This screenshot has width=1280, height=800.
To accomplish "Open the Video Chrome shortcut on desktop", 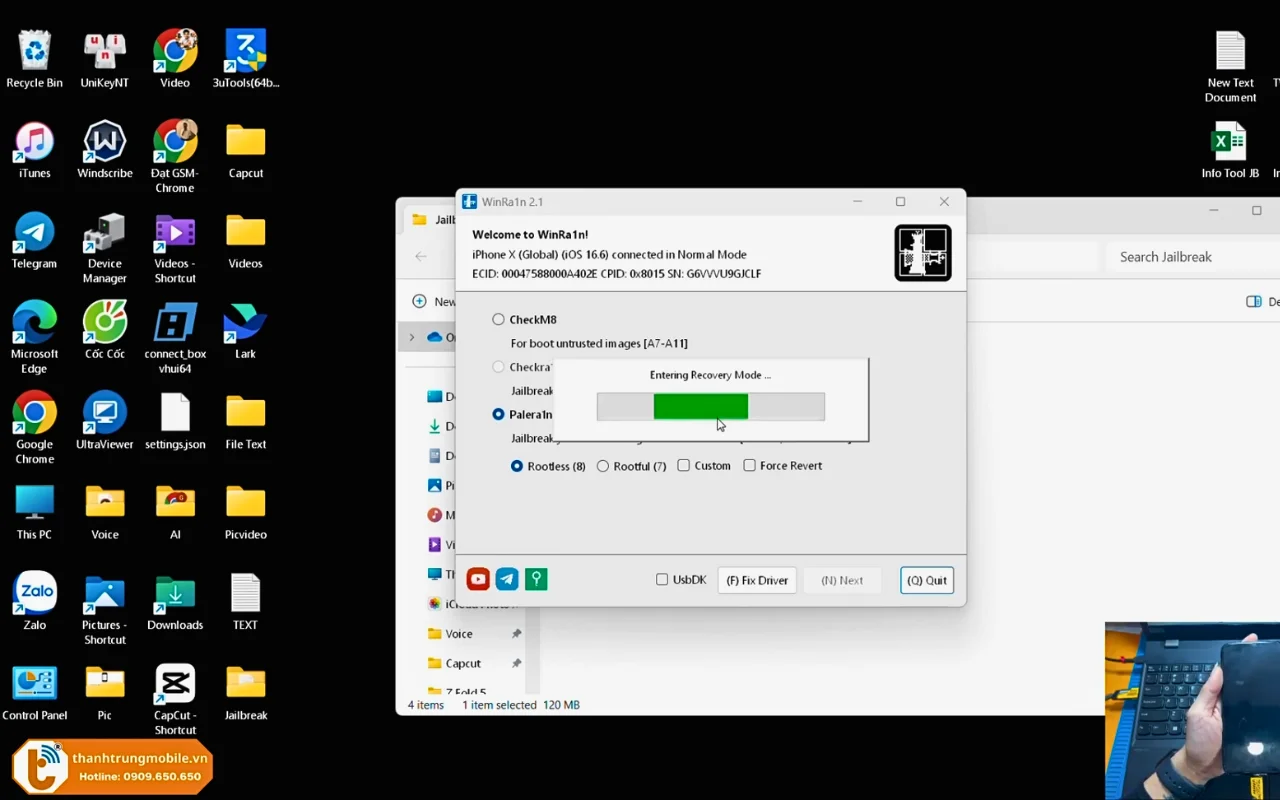I will pyautogui.click(x=175, y=58).
